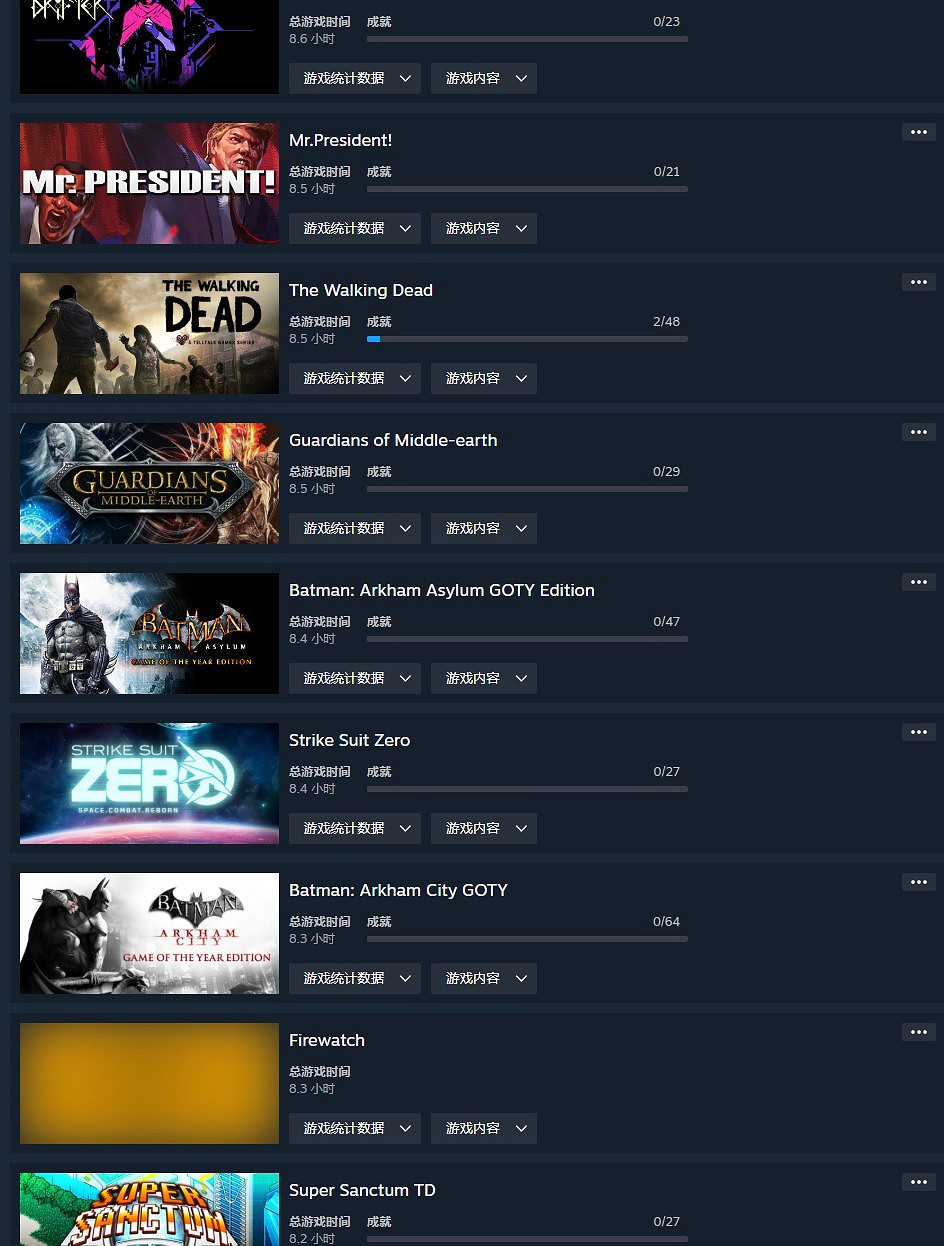Expand 游戏统计数据 dropdown for Strike Suit Zero
Viewport: 944px width, 1246px height.
(355, 828)
